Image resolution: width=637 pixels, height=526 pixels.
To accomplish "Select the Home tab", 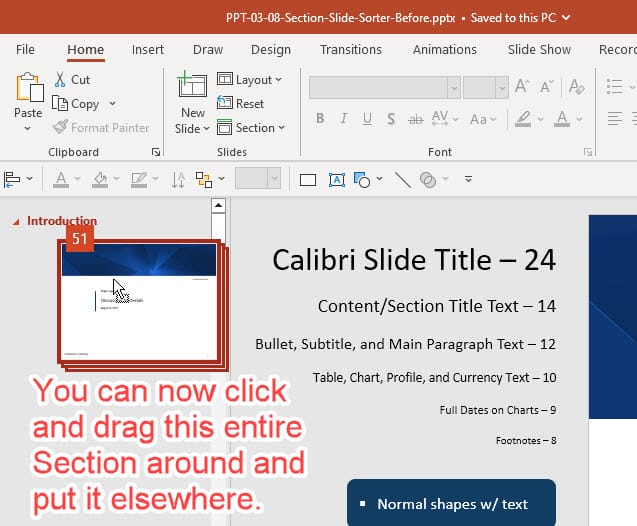I will [86, 50].
